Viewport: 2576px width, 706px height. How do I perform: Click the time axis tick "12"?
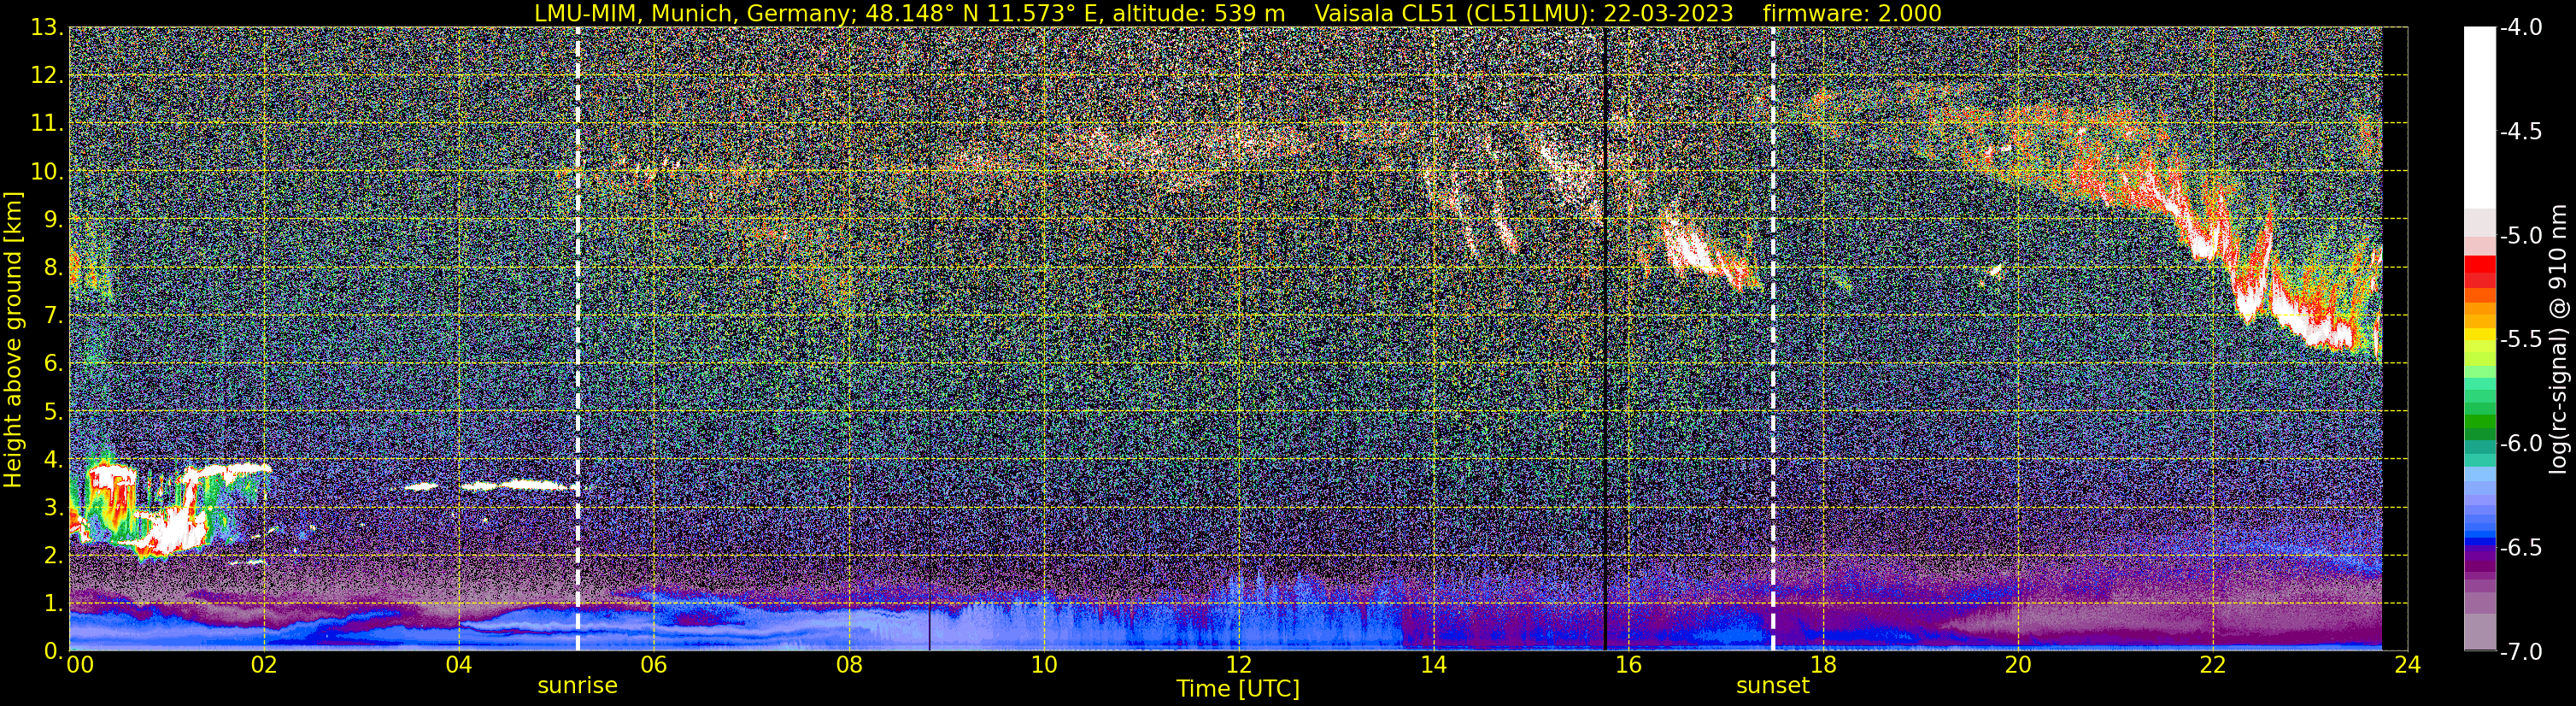[1238, 666]
